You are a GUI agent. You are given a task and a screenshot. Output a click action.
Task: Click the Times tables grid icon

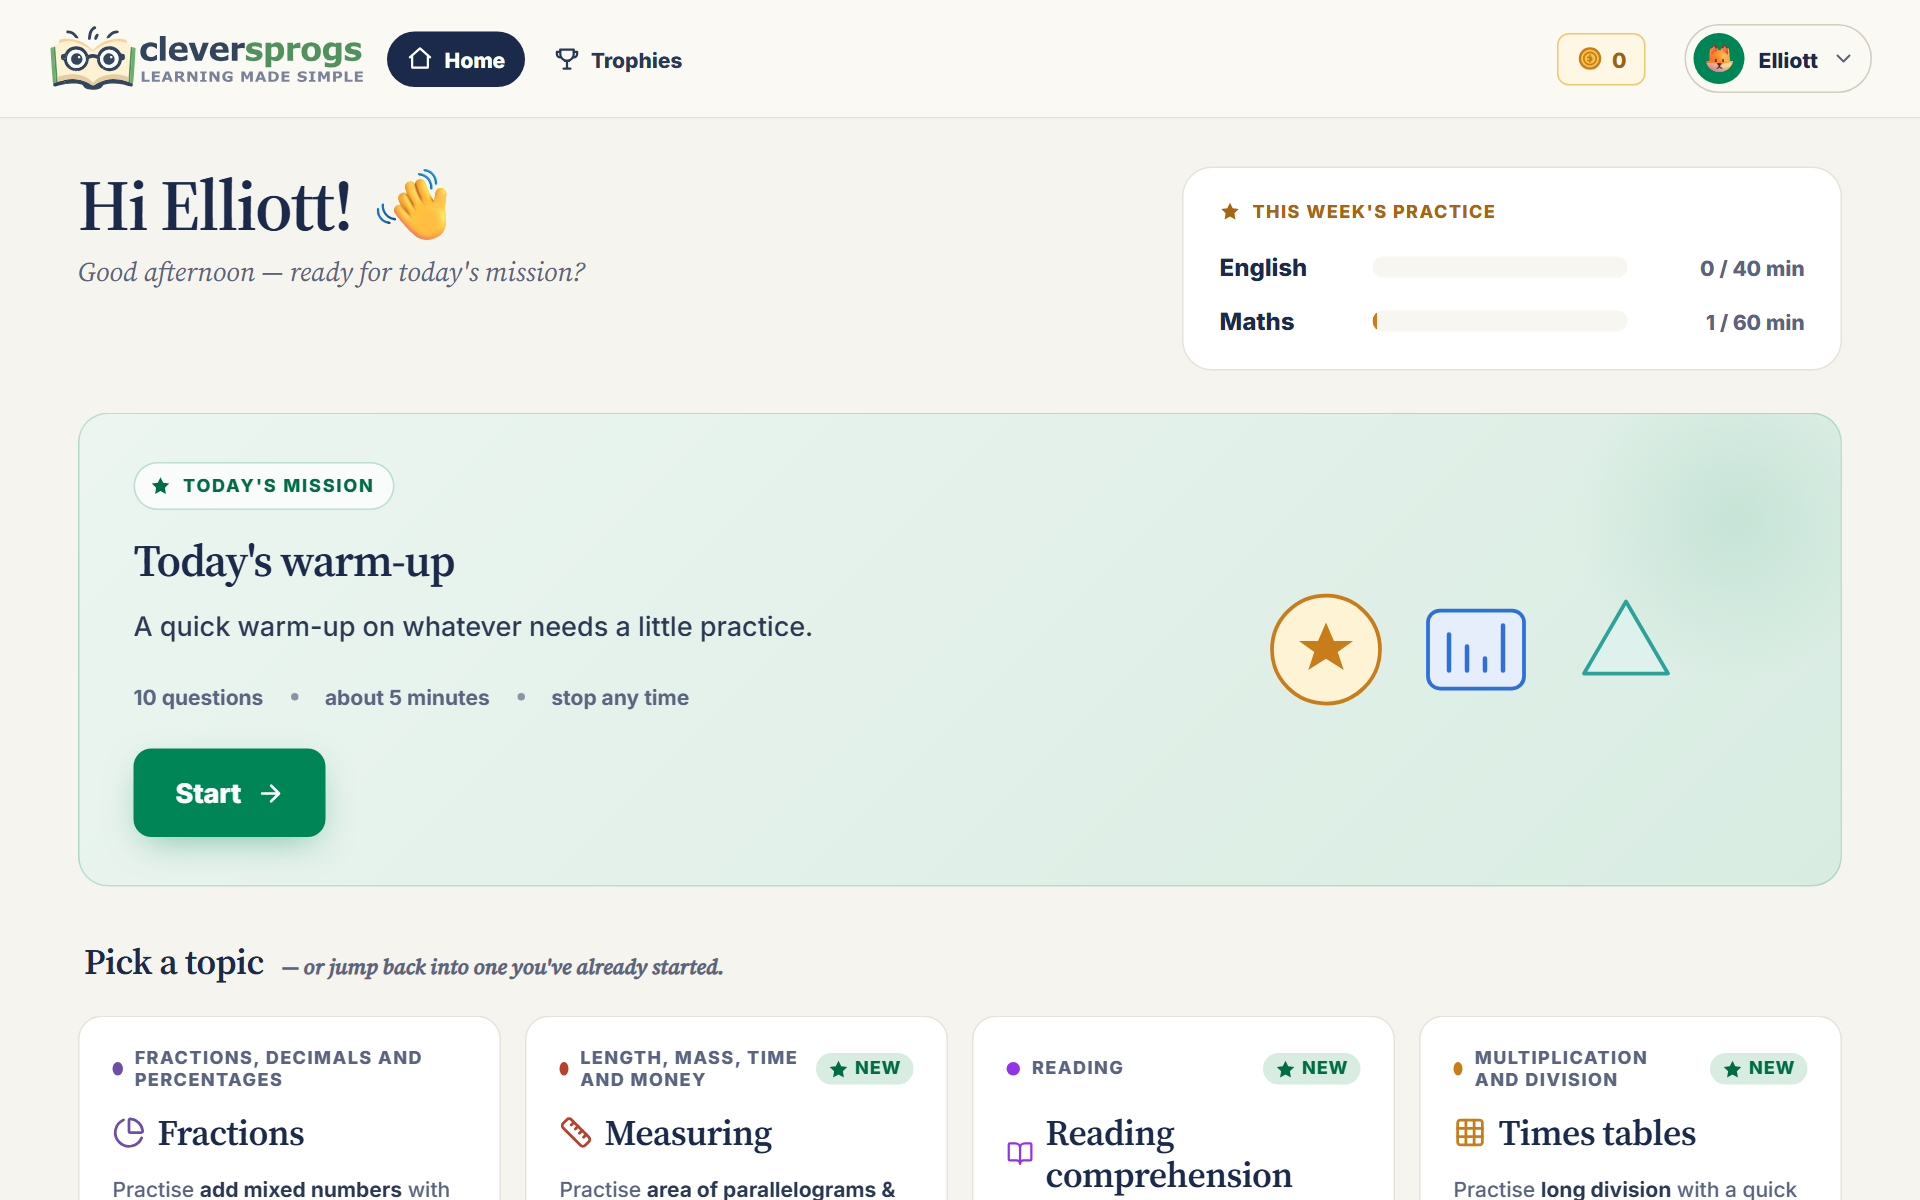click(1470, 1132)
